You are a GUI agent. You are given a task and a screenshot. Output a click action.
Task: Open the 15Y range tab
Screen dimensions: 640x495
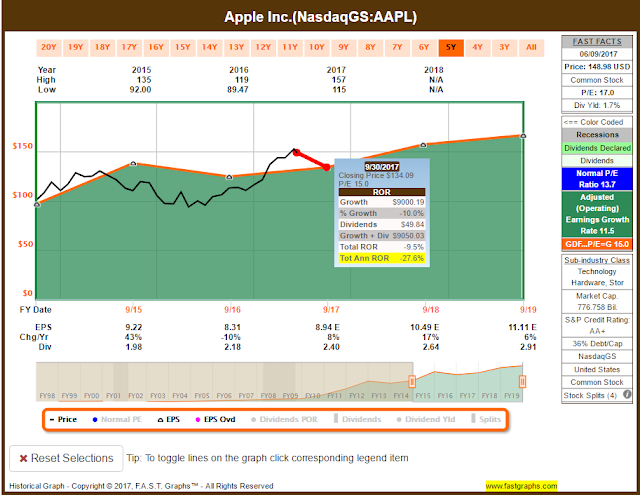coord(183,47)
